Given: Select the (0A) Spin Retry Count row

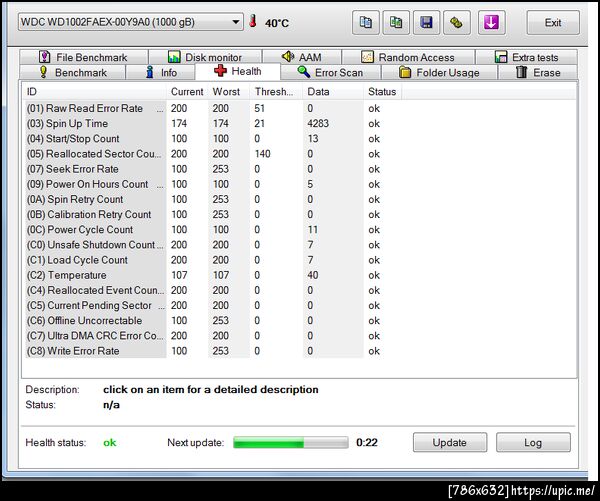Looking at the screenshot, I should click(212, 199).
